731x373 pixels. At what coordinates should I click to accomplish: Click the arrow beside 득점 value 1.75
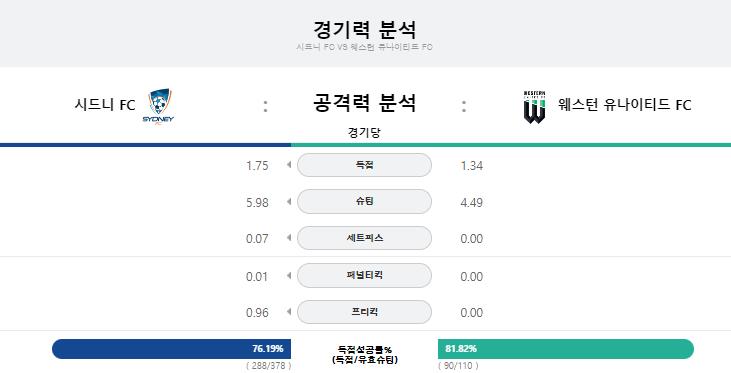289,165
